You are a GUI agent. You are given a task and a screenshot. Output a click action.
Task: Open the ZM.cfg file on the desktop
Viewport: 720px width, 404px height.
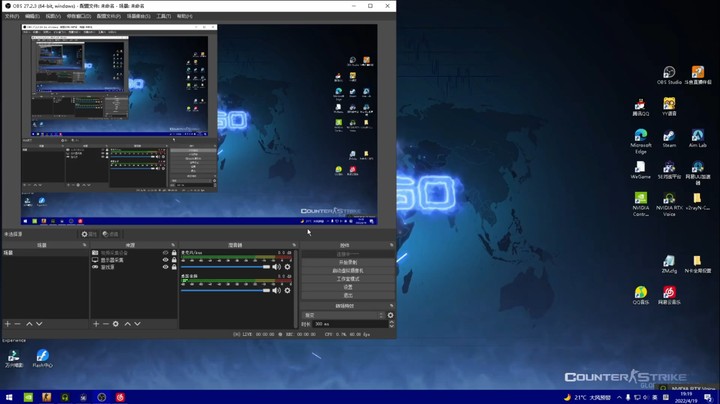click(669, 264)
